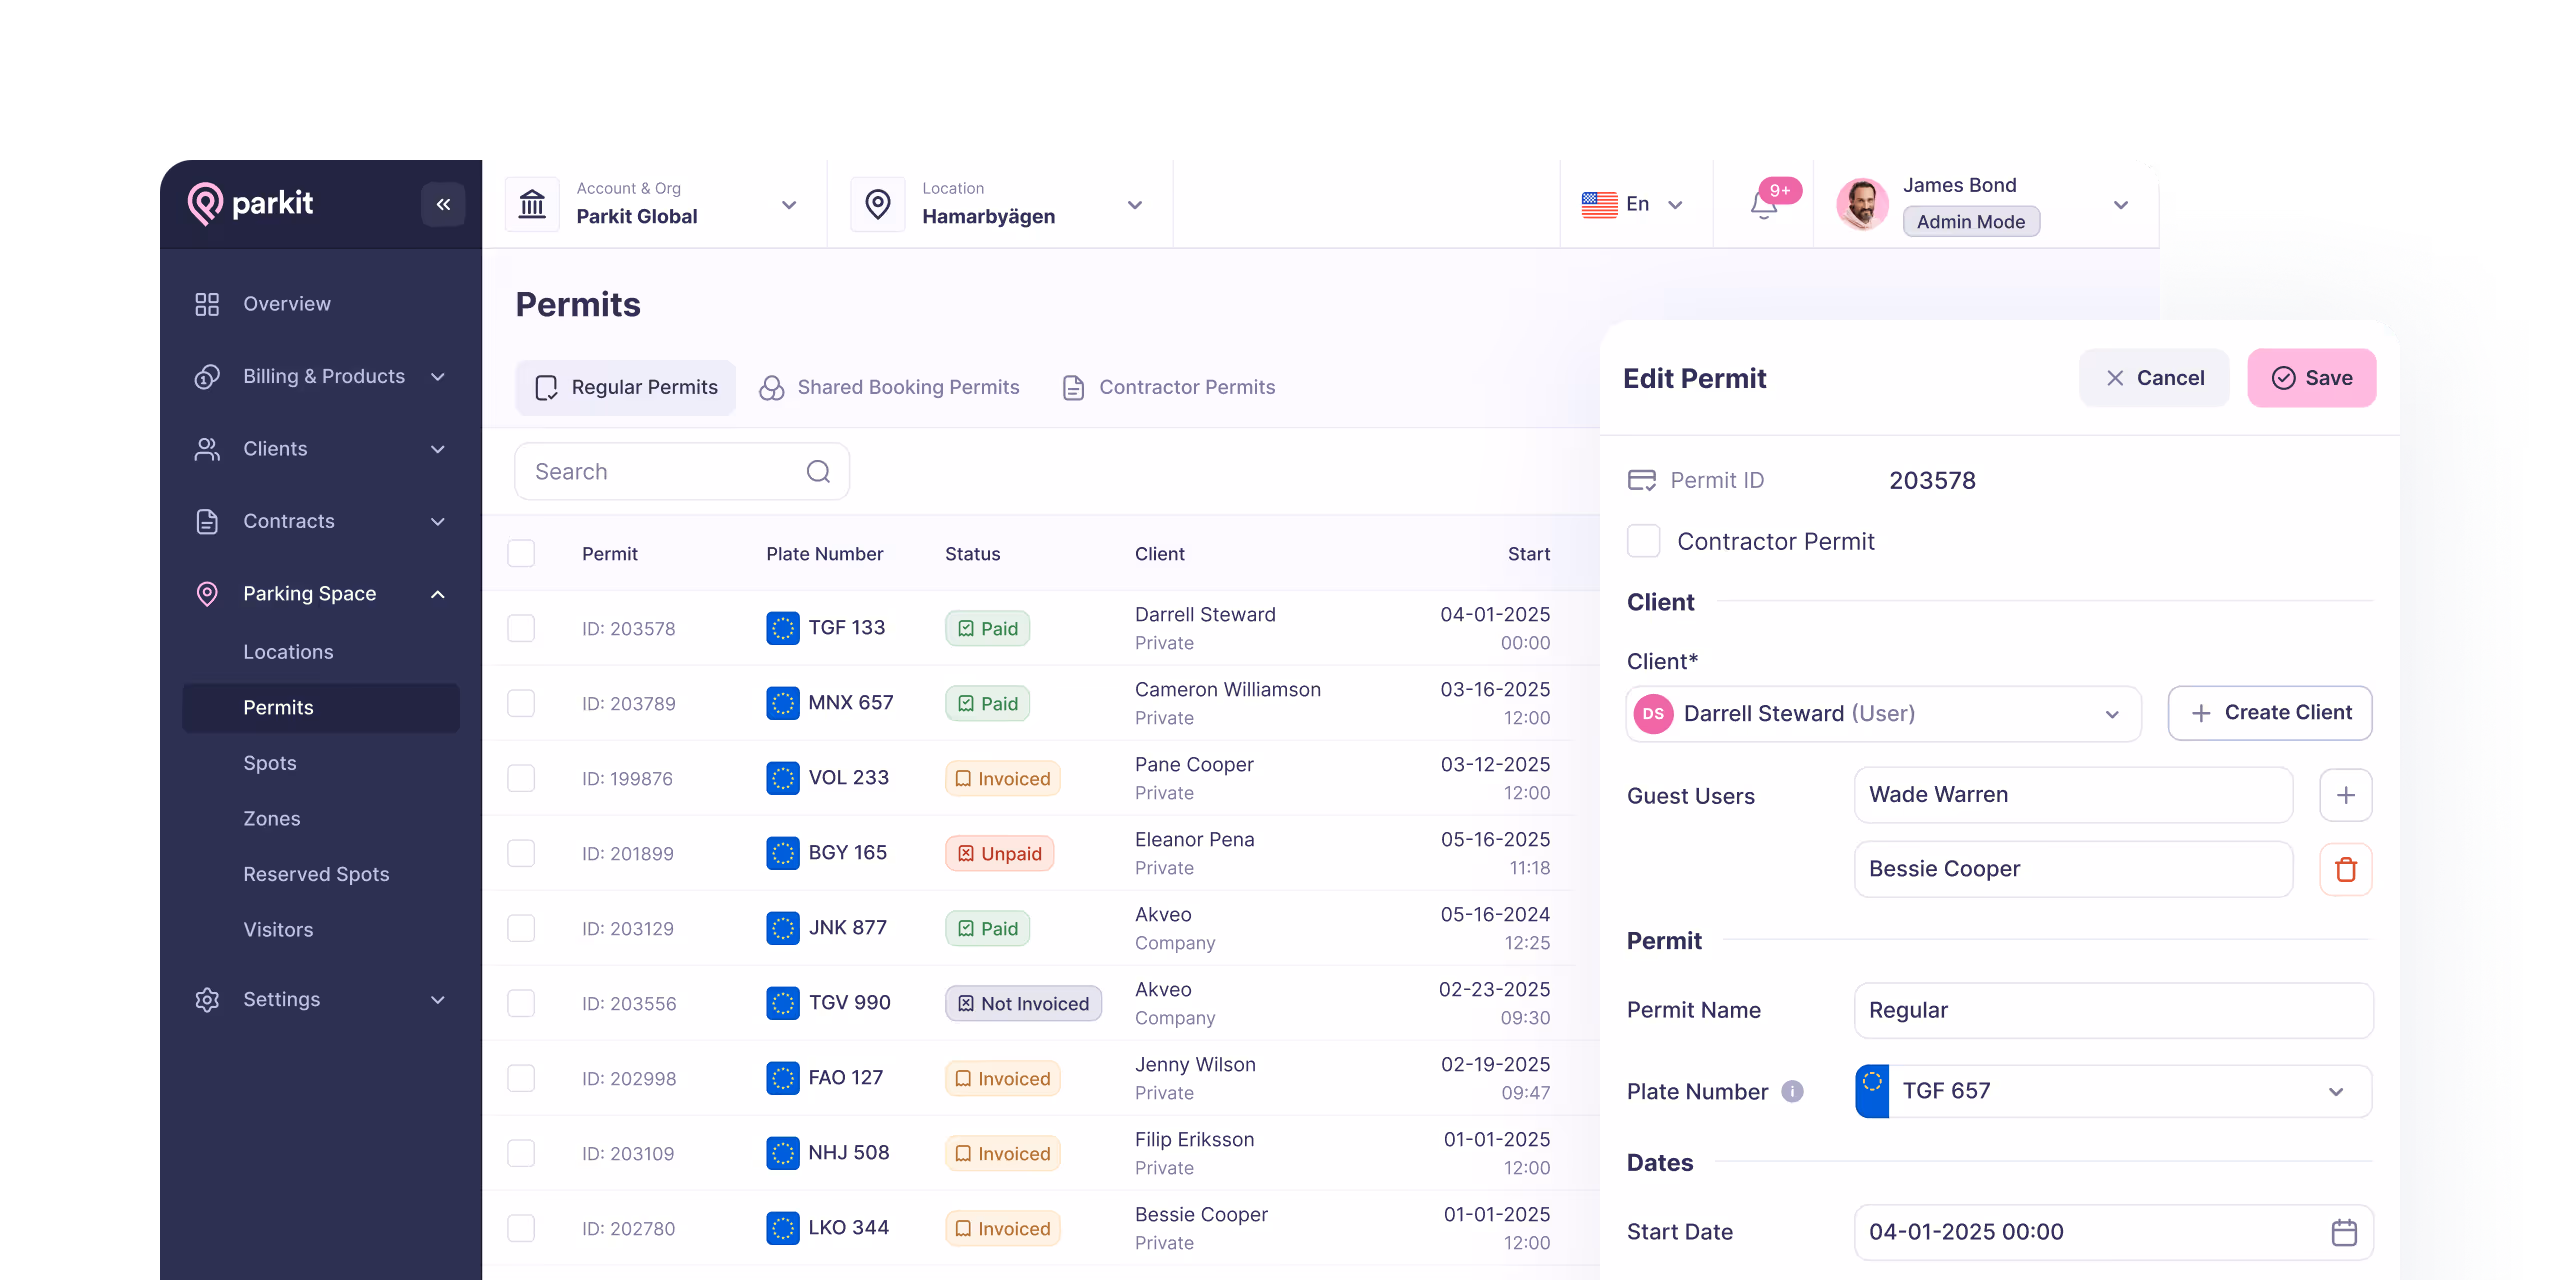This screenshot has width=2560, height=1280.
Task: Click the Create Client button
Action: tap(2270, 713)
